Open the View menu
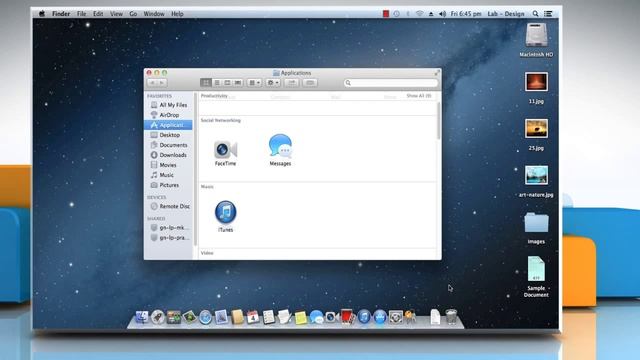The width and height of the screenshot is (640, 360). [116, 13]
